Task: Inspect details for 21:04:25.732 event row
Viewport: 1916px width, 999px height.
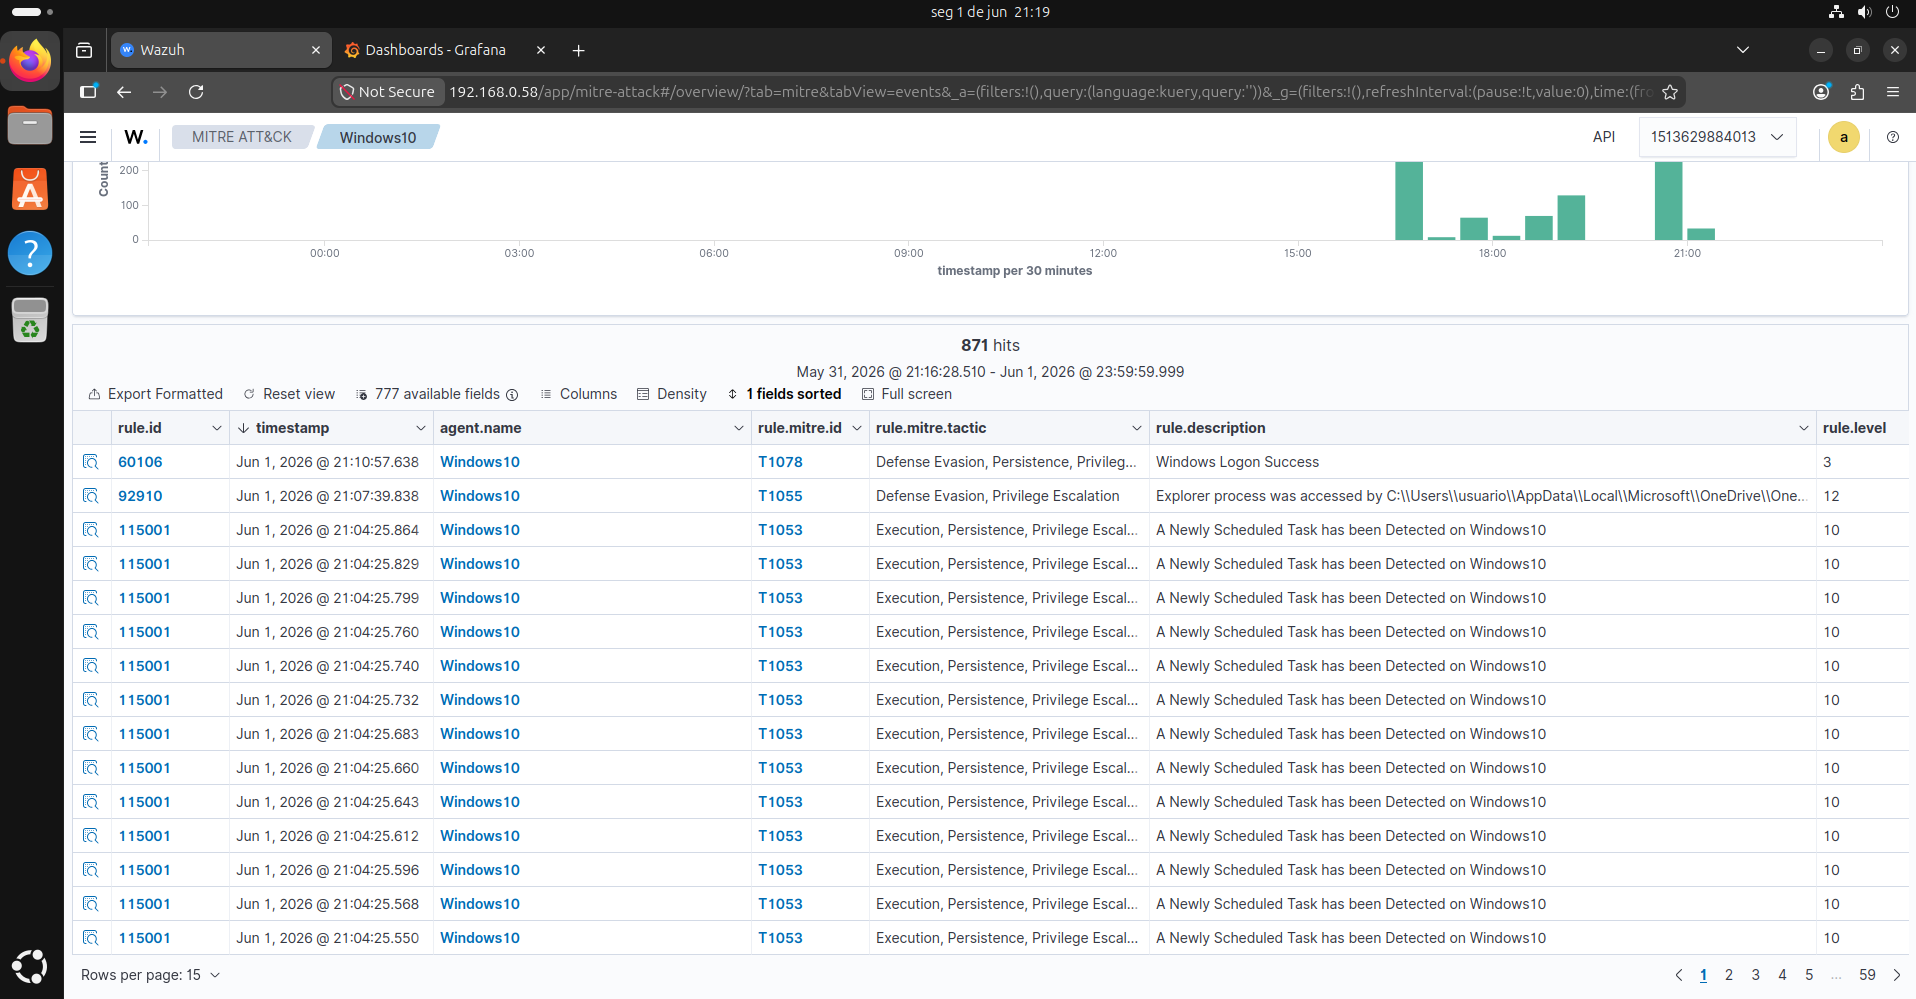Action: pos(91,700)
